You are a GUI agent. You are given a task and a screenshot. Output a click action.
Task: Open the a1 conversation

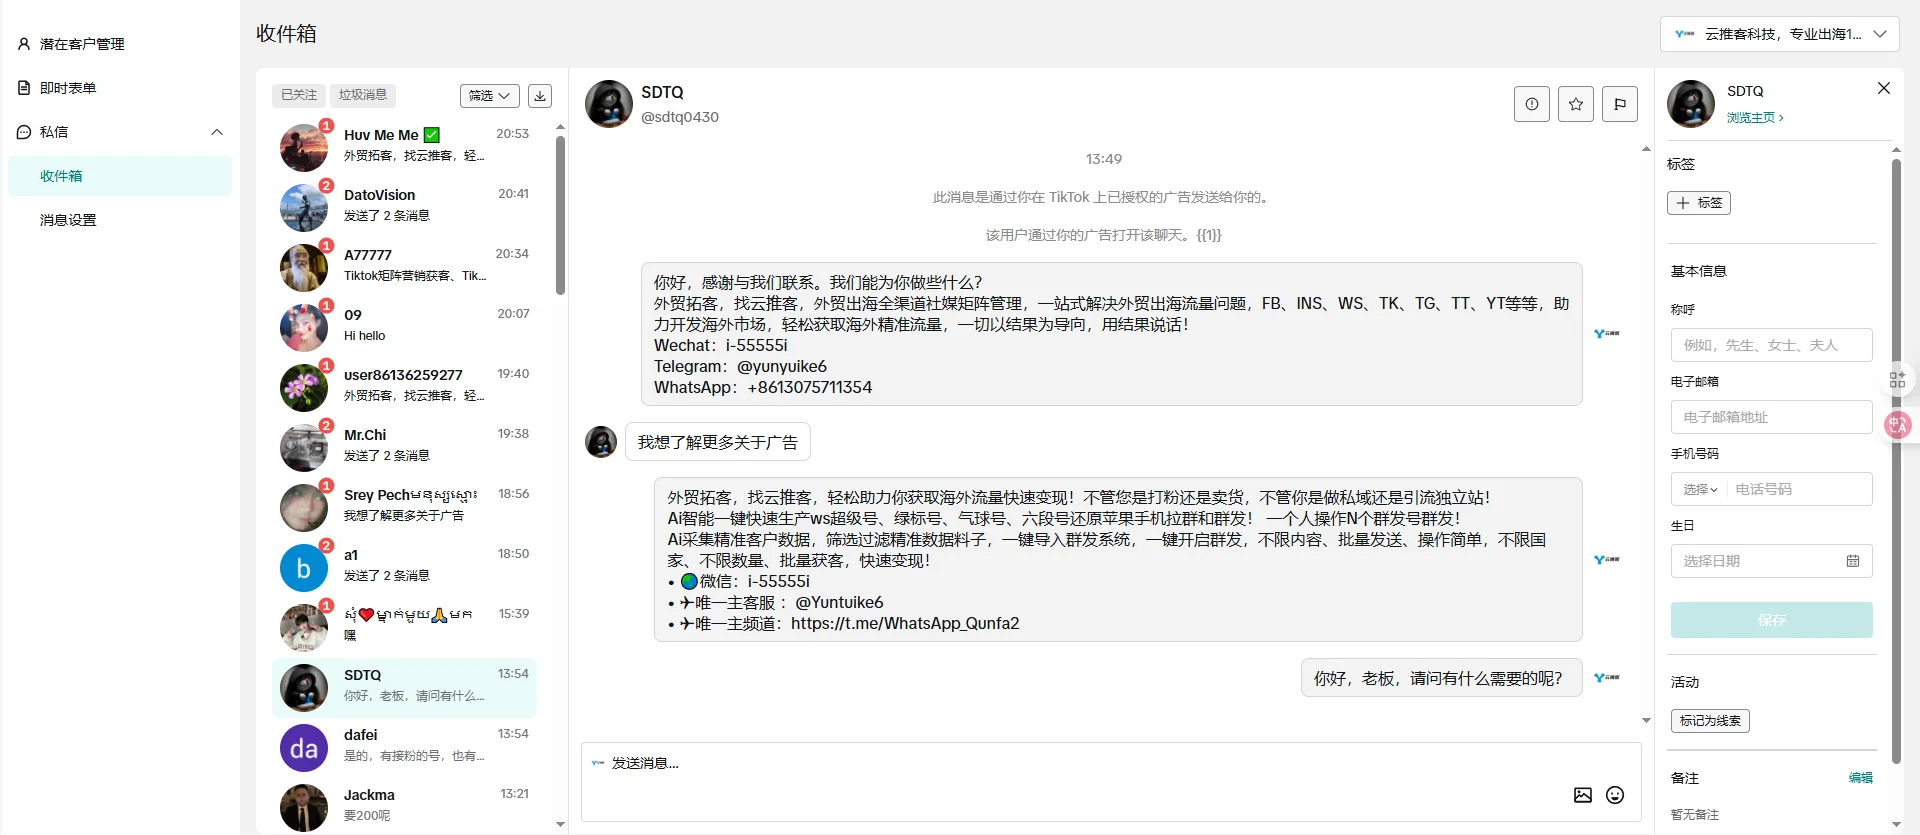pyautogui.click(x=405, y=567)
